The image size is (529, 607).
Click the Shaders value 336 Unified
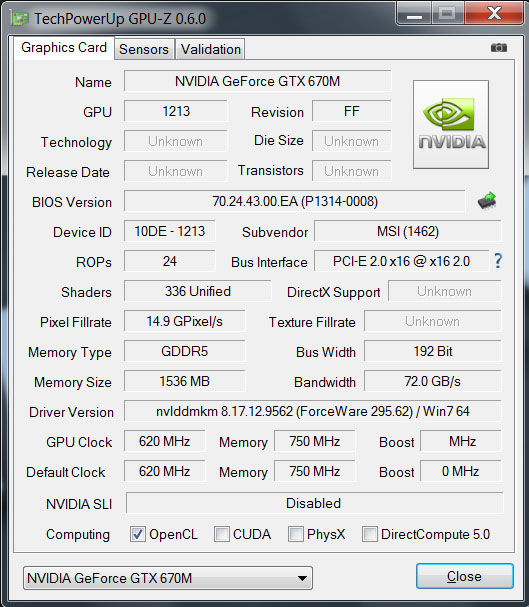(x=197, y=291)
